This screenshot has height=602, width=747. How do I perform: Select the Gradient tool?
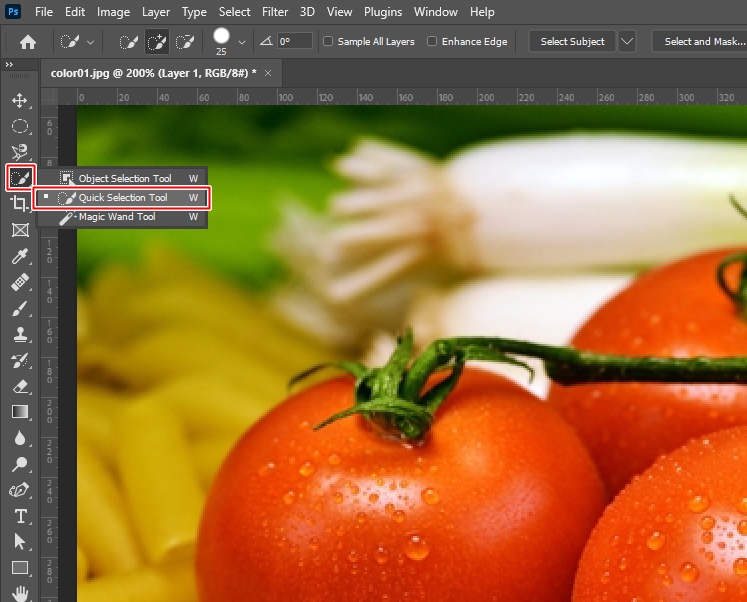click(x=20, y=412)
